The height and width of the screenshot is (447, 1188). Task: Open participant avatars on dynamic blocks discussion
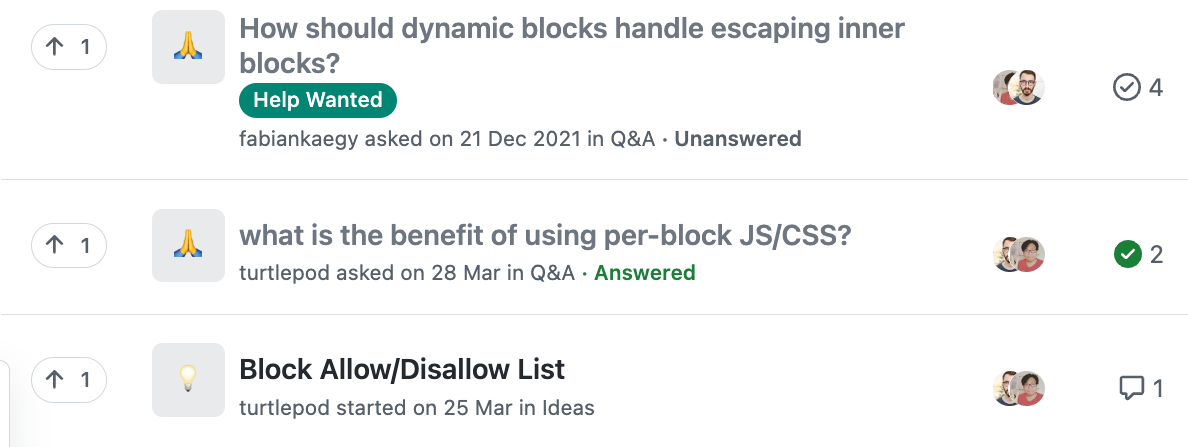click(x=1018, y=88)
